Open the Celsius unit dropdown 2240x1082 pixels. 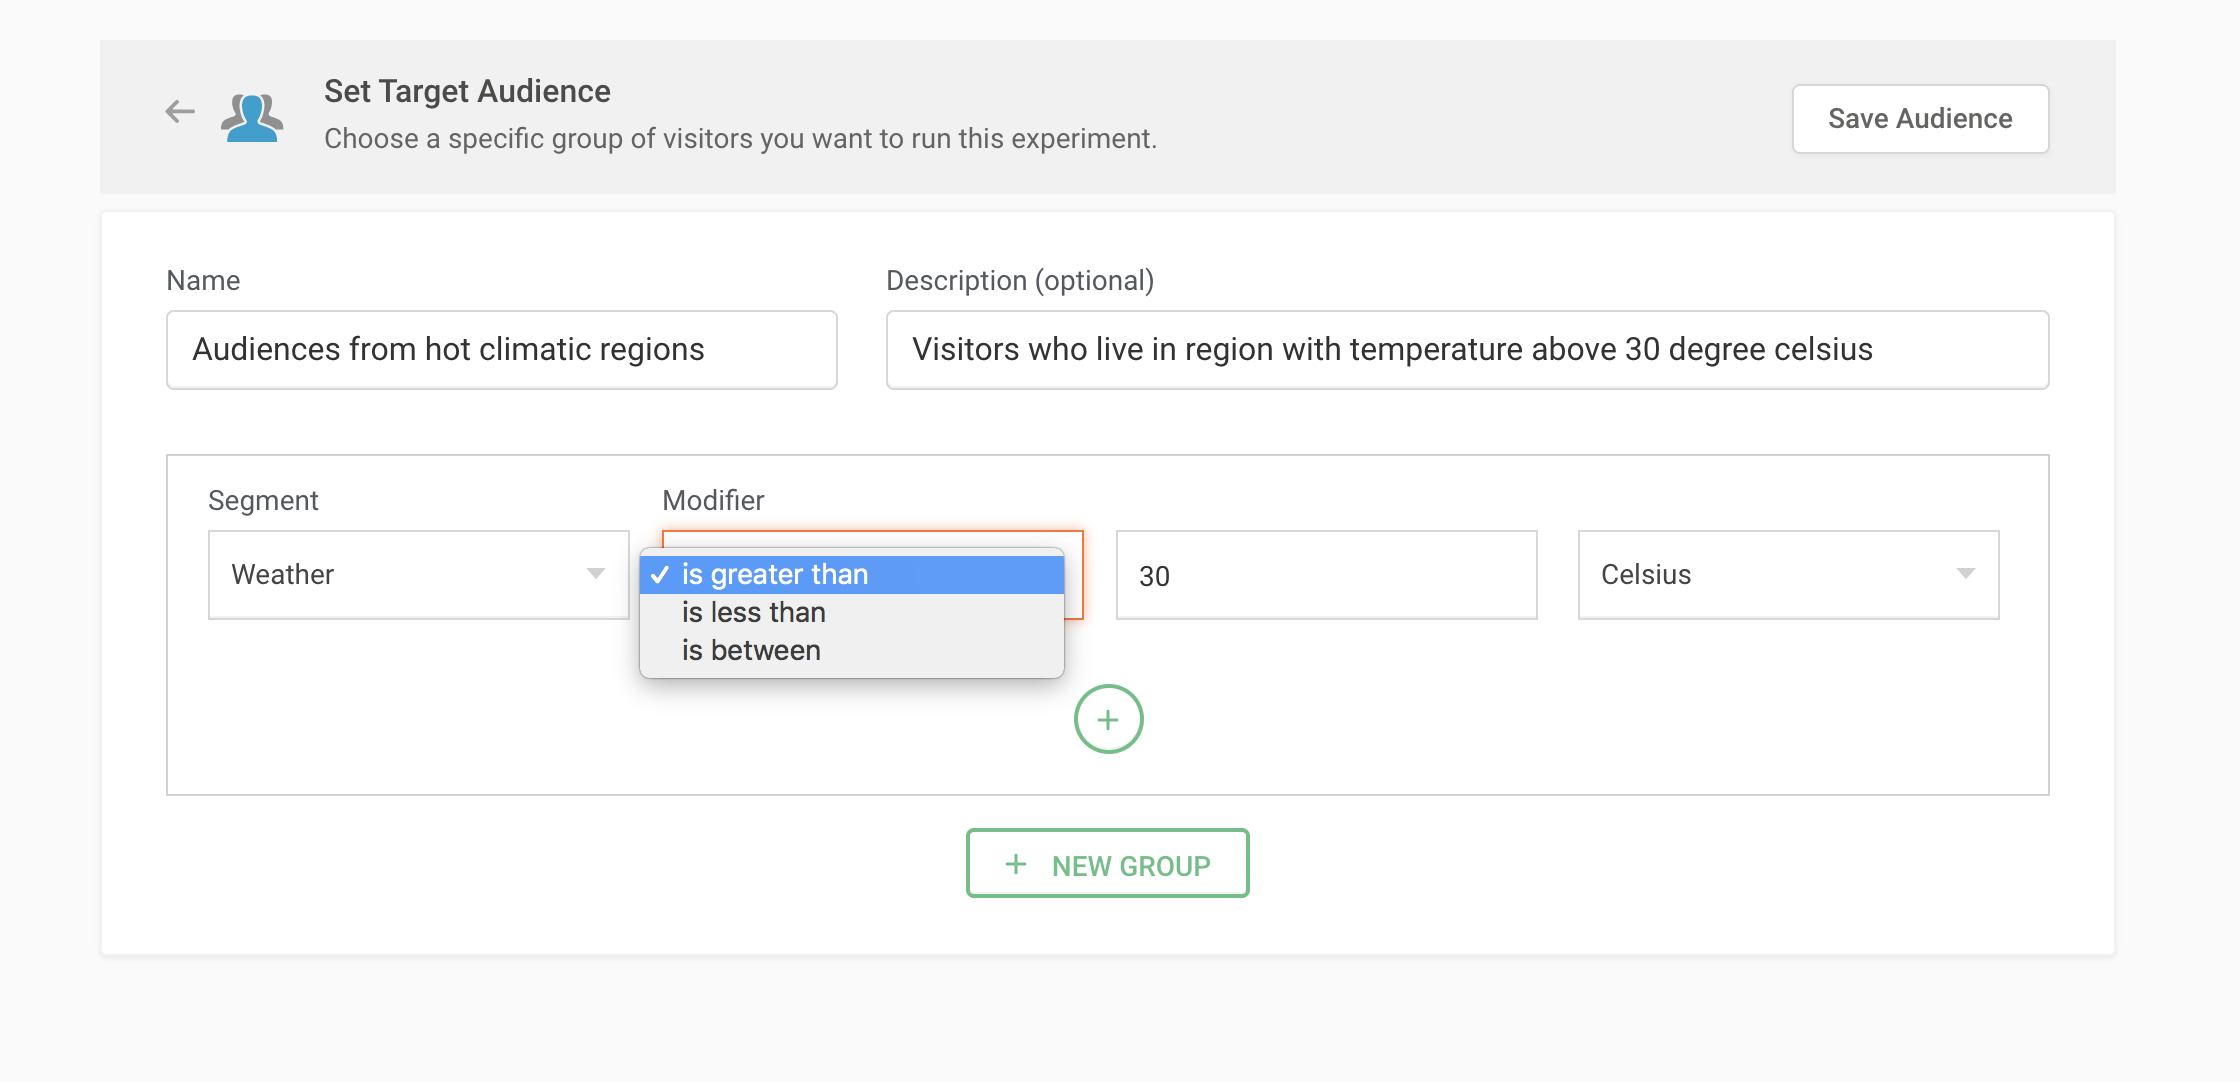click(x=1787, y=575)
